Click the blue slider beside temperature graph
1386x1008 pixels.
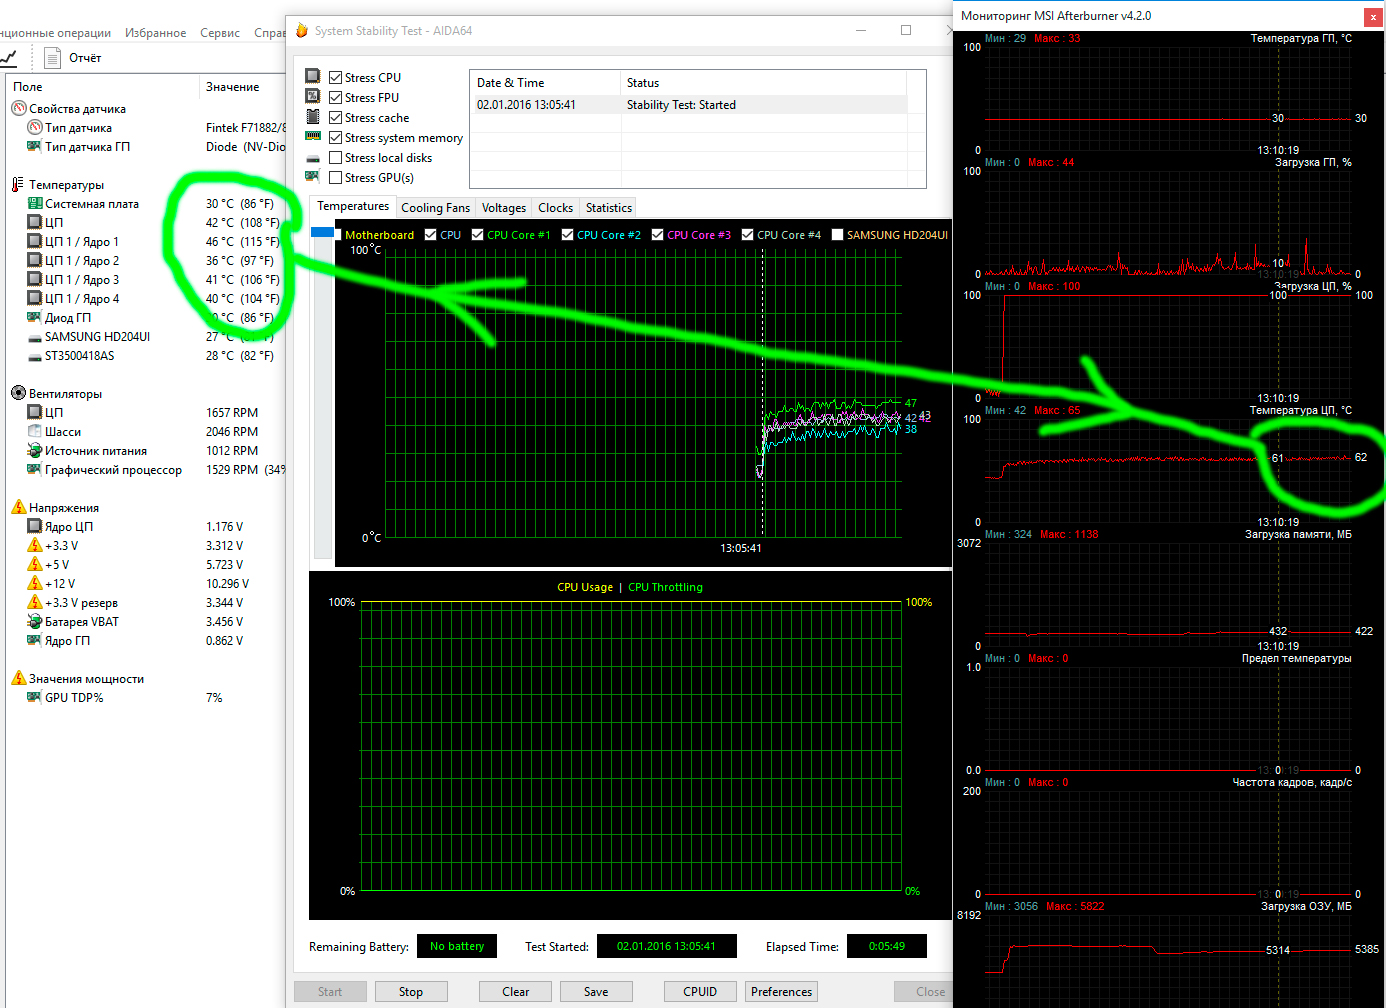click(322, 233)
